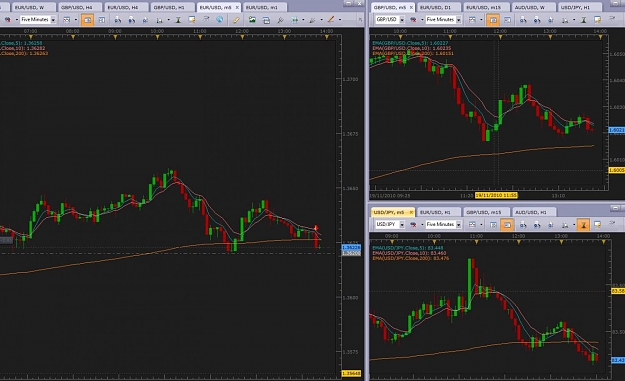This screenshot has width=625, height=381.
Task: Click the ruler measure icon in EUR/USD toolbar
Action: tap(236, 20)
